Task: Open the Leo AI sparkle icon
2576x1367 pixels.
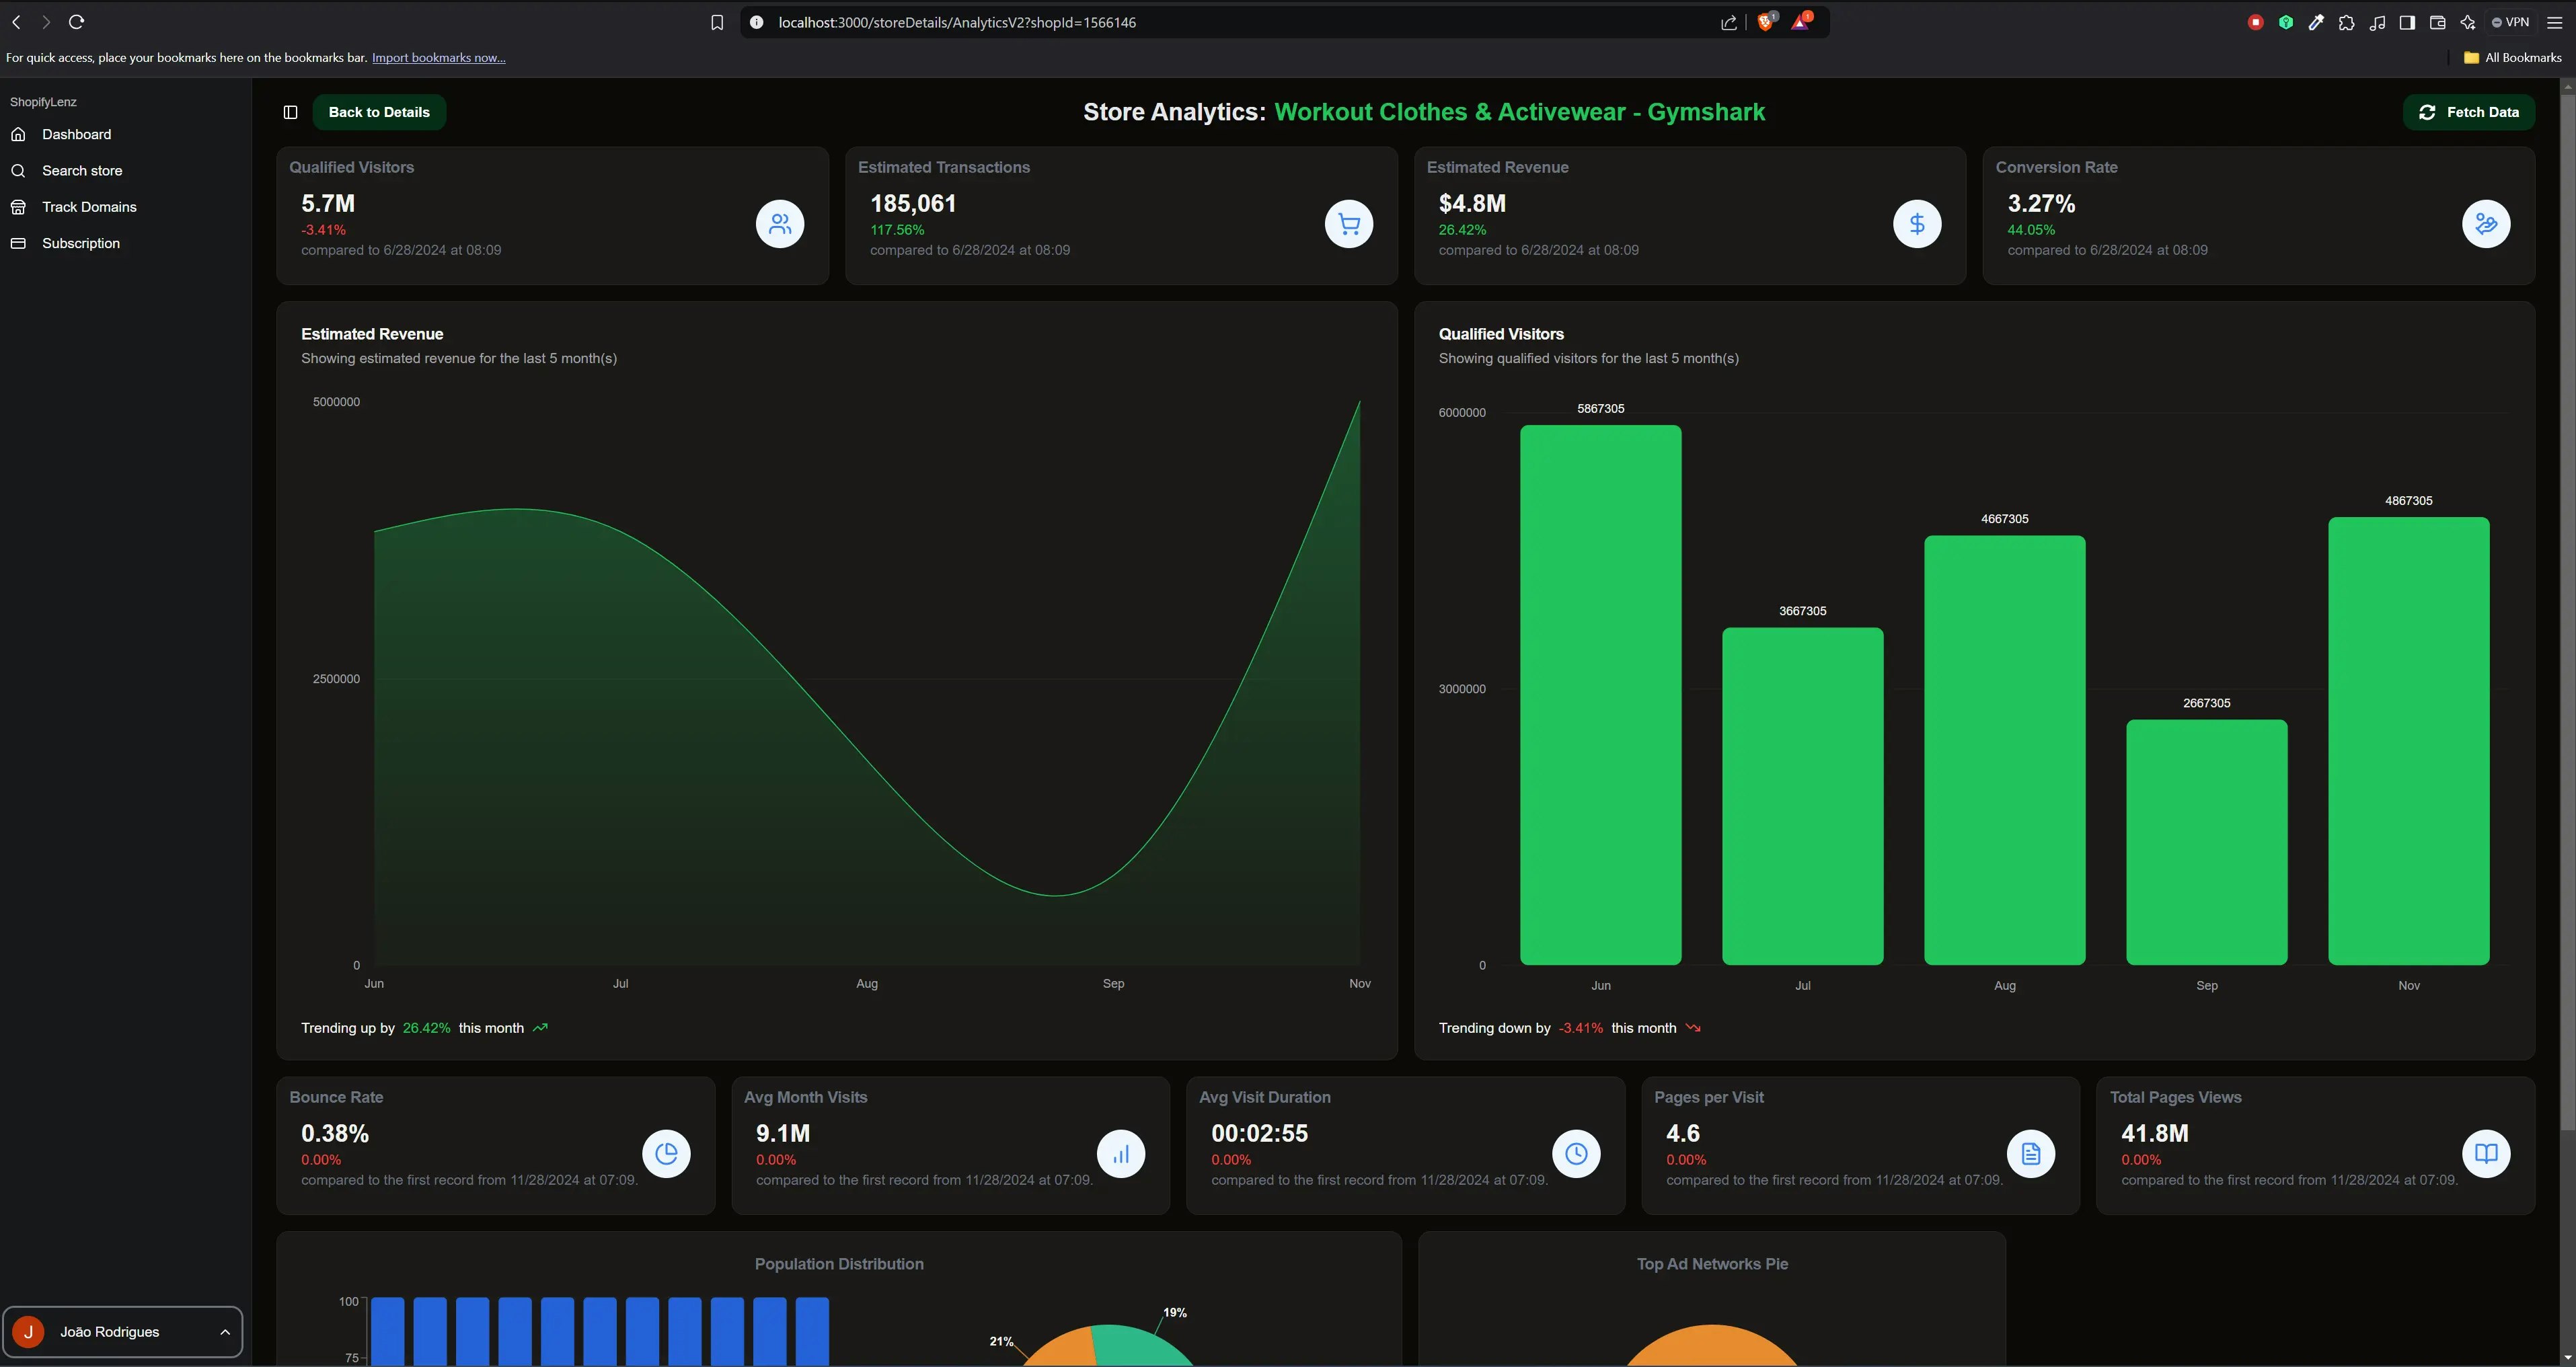Action: pyautogui.click(x=2468, y=22)
